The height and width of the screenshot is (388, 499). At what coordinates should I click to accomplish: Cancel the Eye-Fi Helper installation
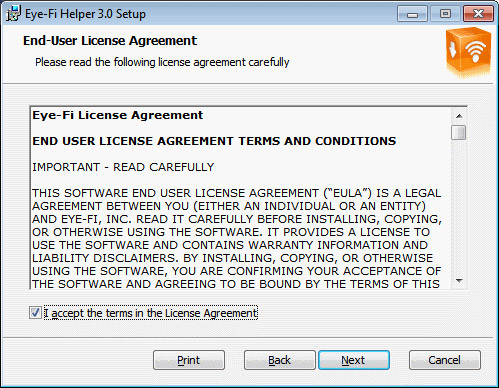[x=445, y=360]
